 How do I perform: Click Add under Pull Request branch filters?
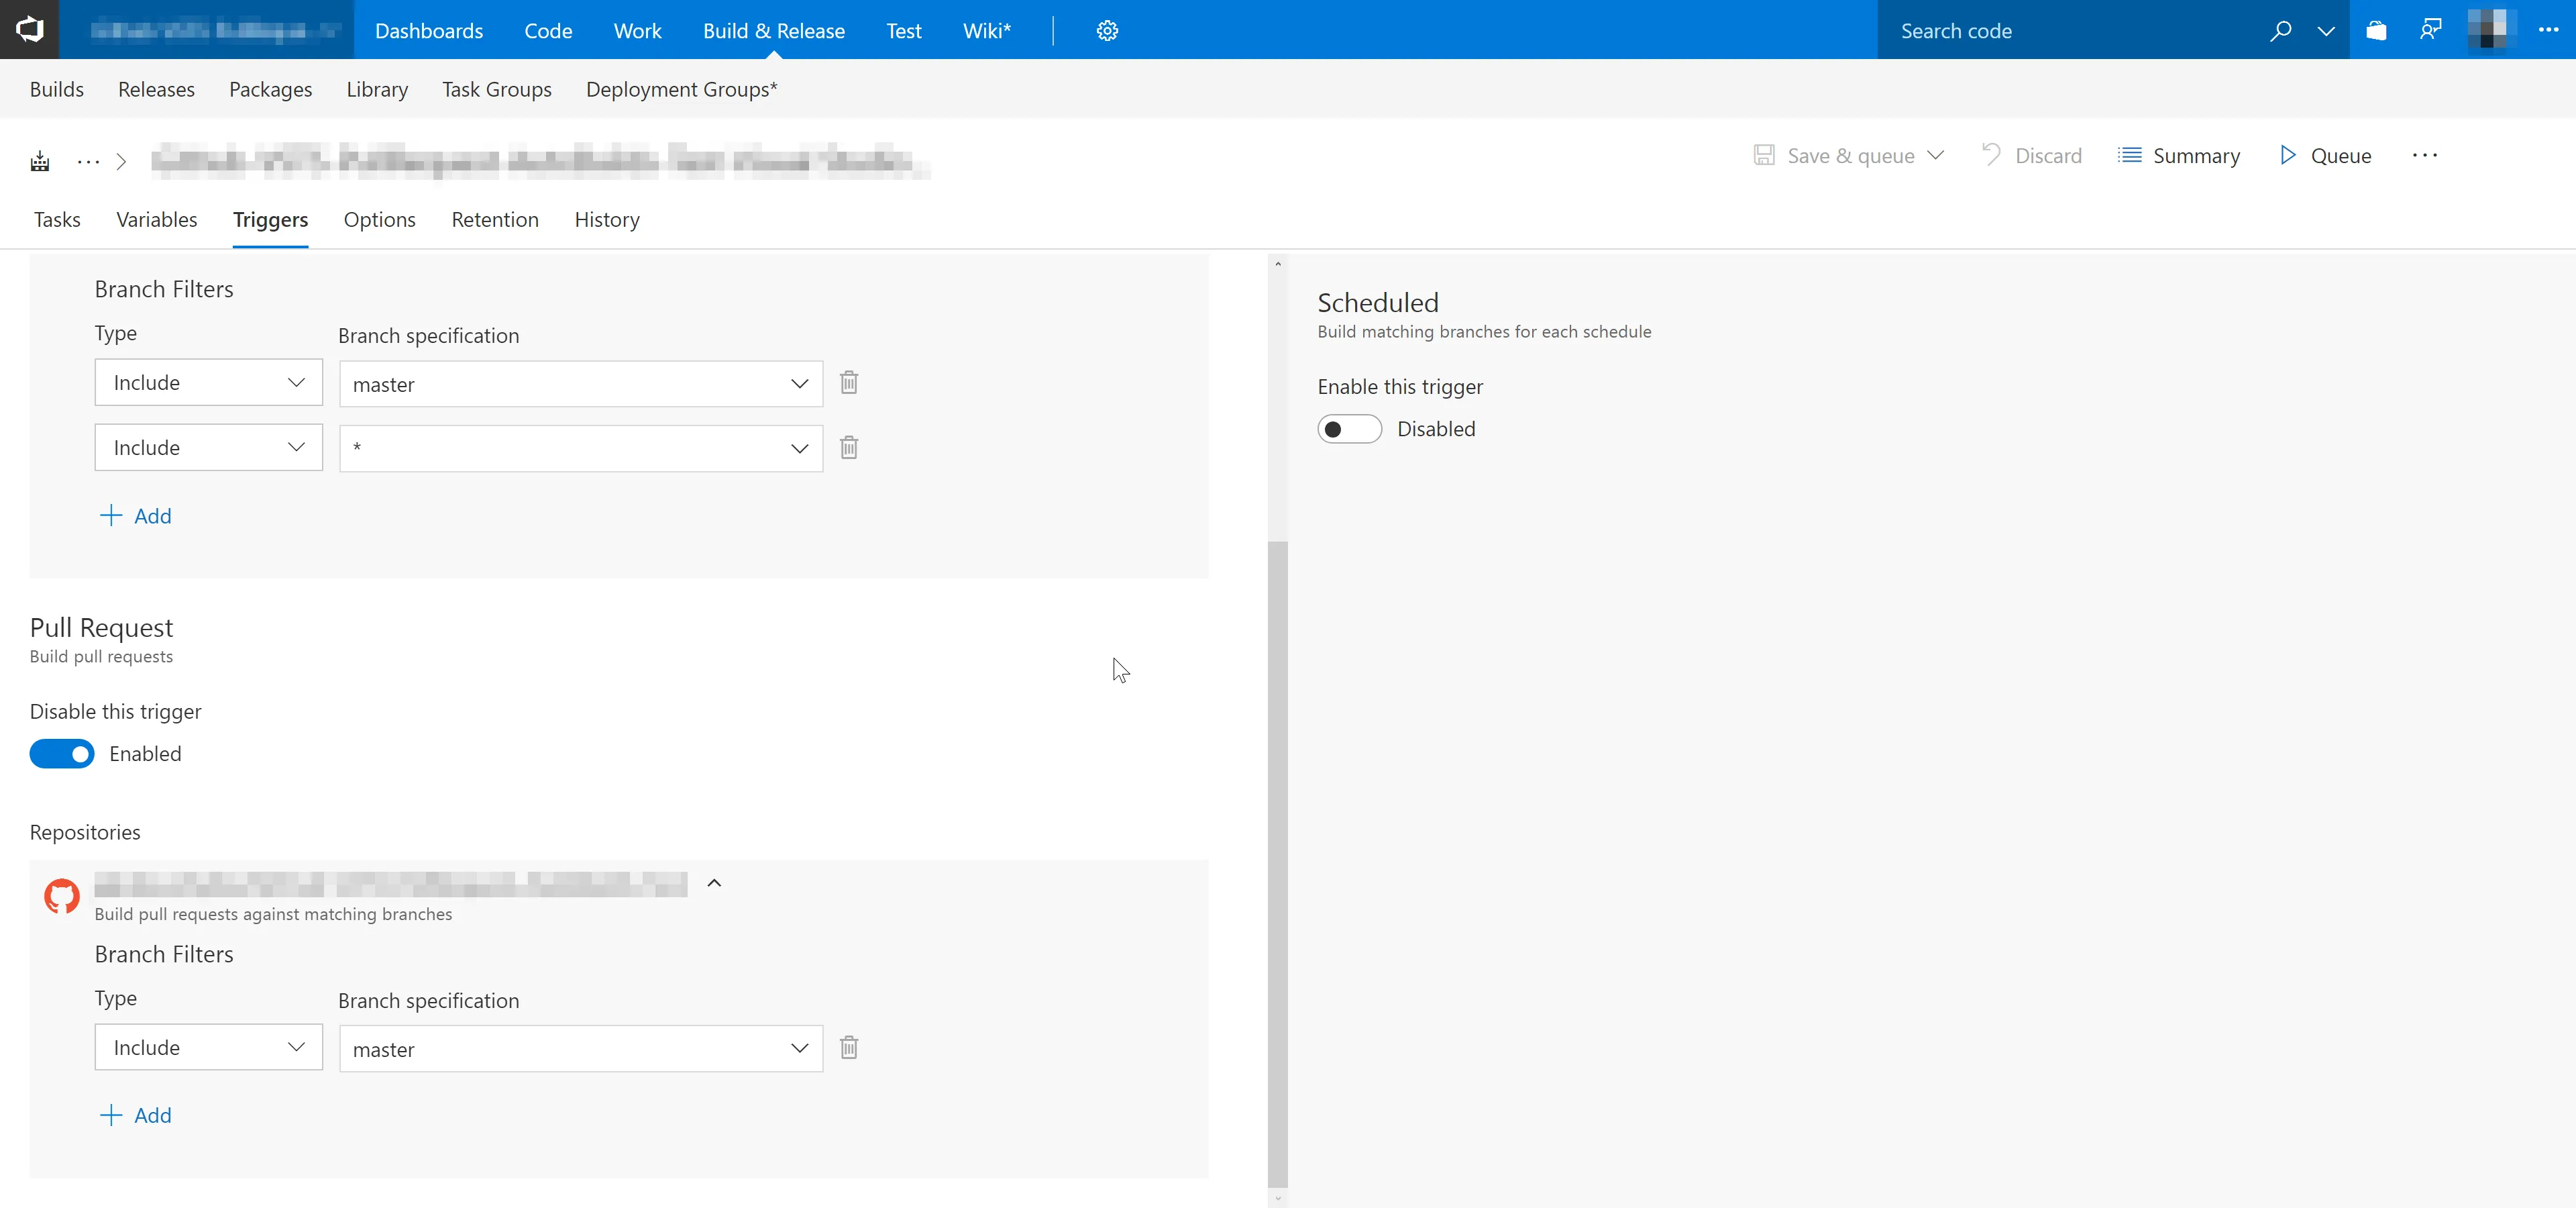tap(136, 1115)
